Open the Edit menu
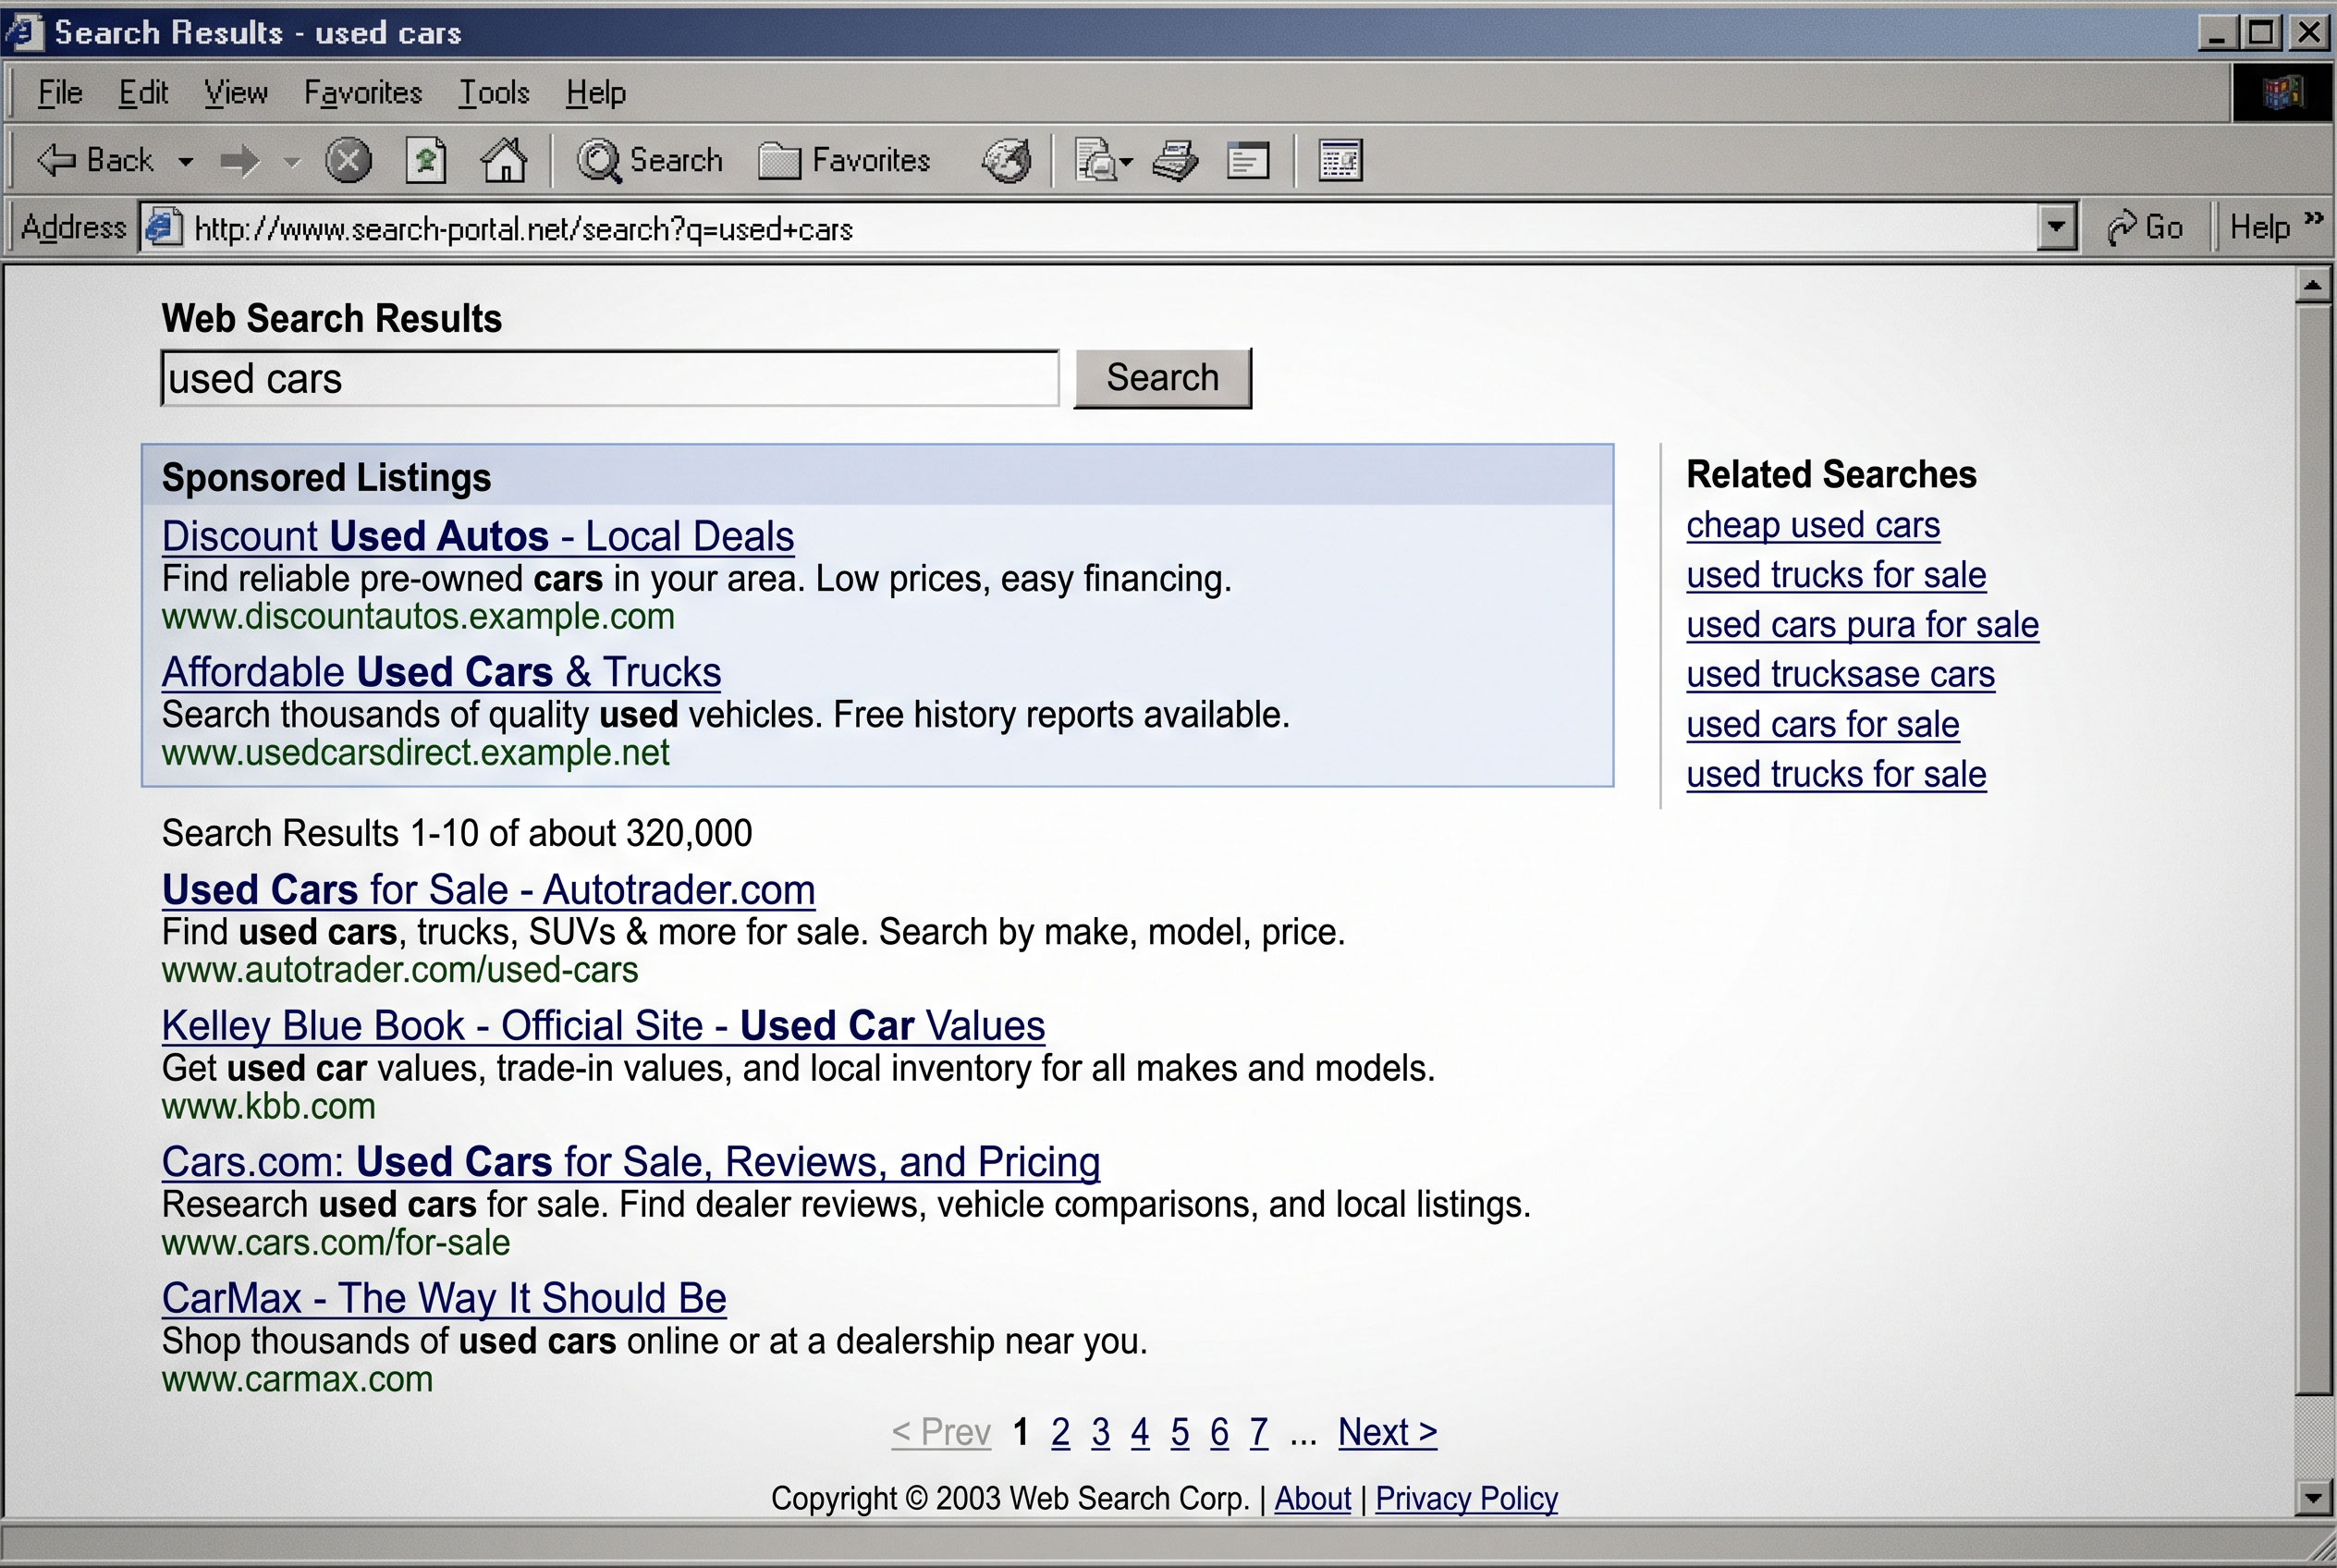This screenshot has height=1568, width=2337. (143, 93)
